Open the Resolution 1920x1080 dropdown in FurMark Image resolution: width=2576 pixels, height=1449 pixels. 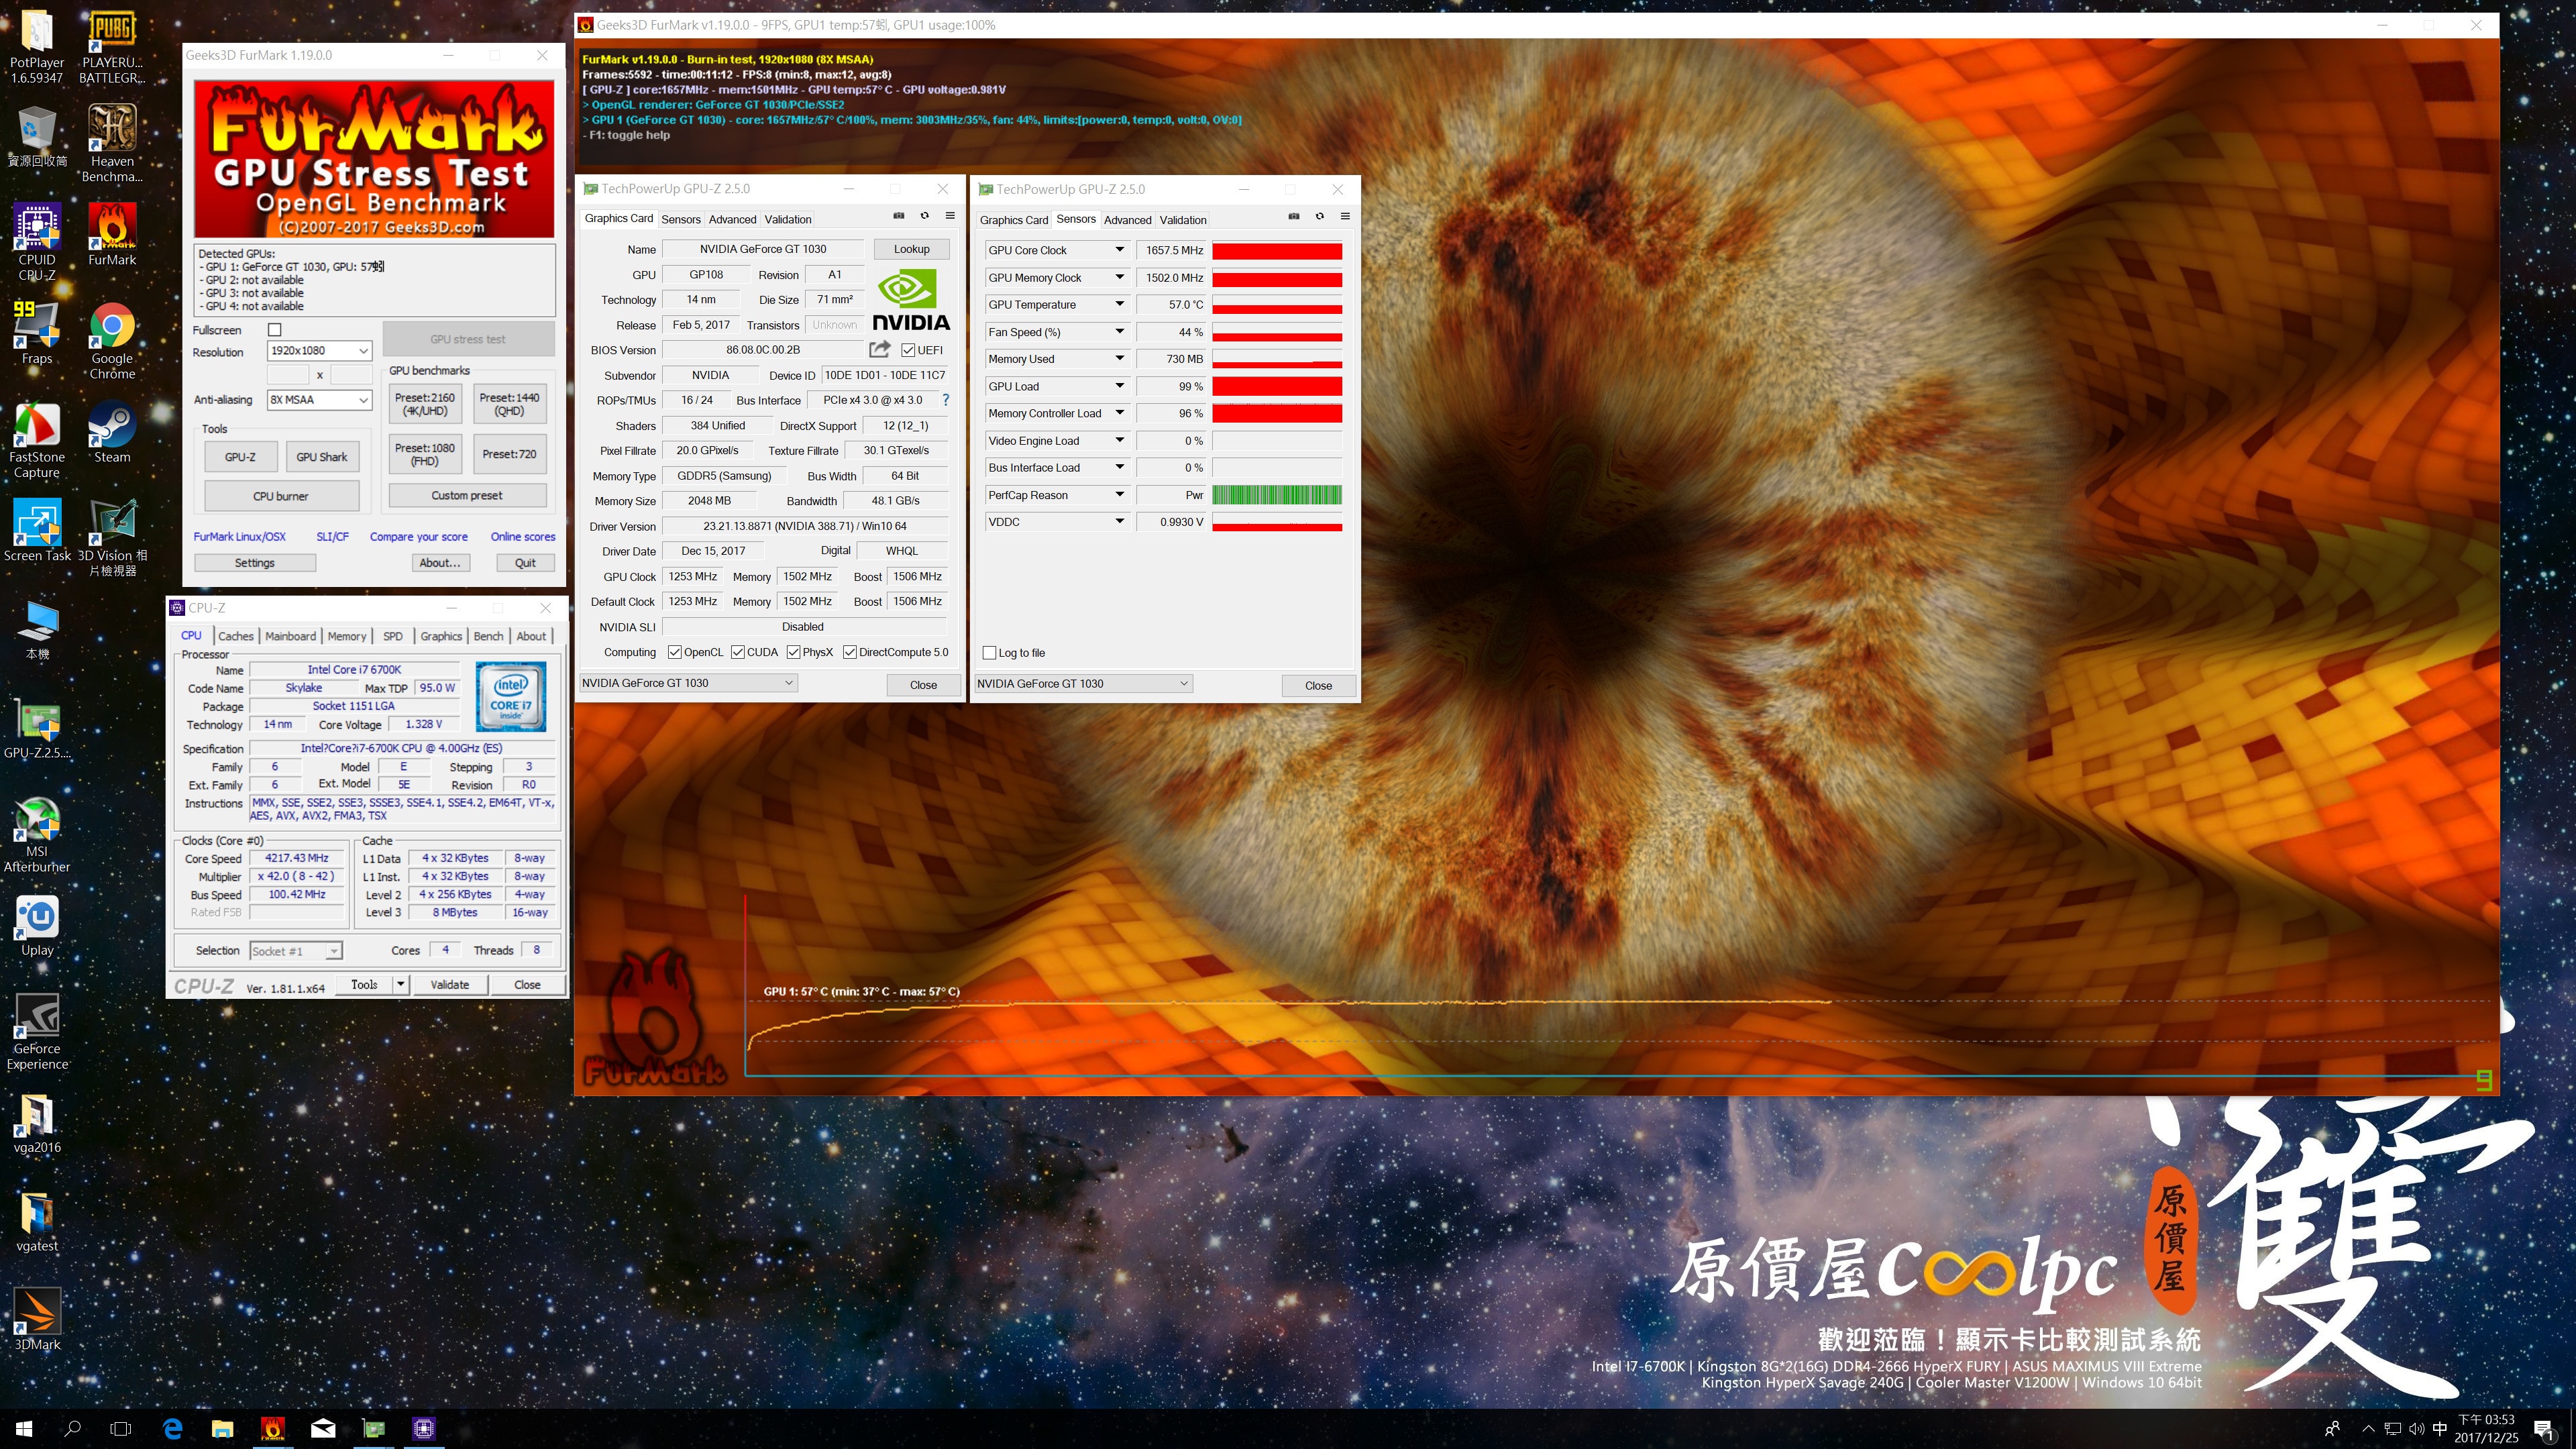coord(320,351)
